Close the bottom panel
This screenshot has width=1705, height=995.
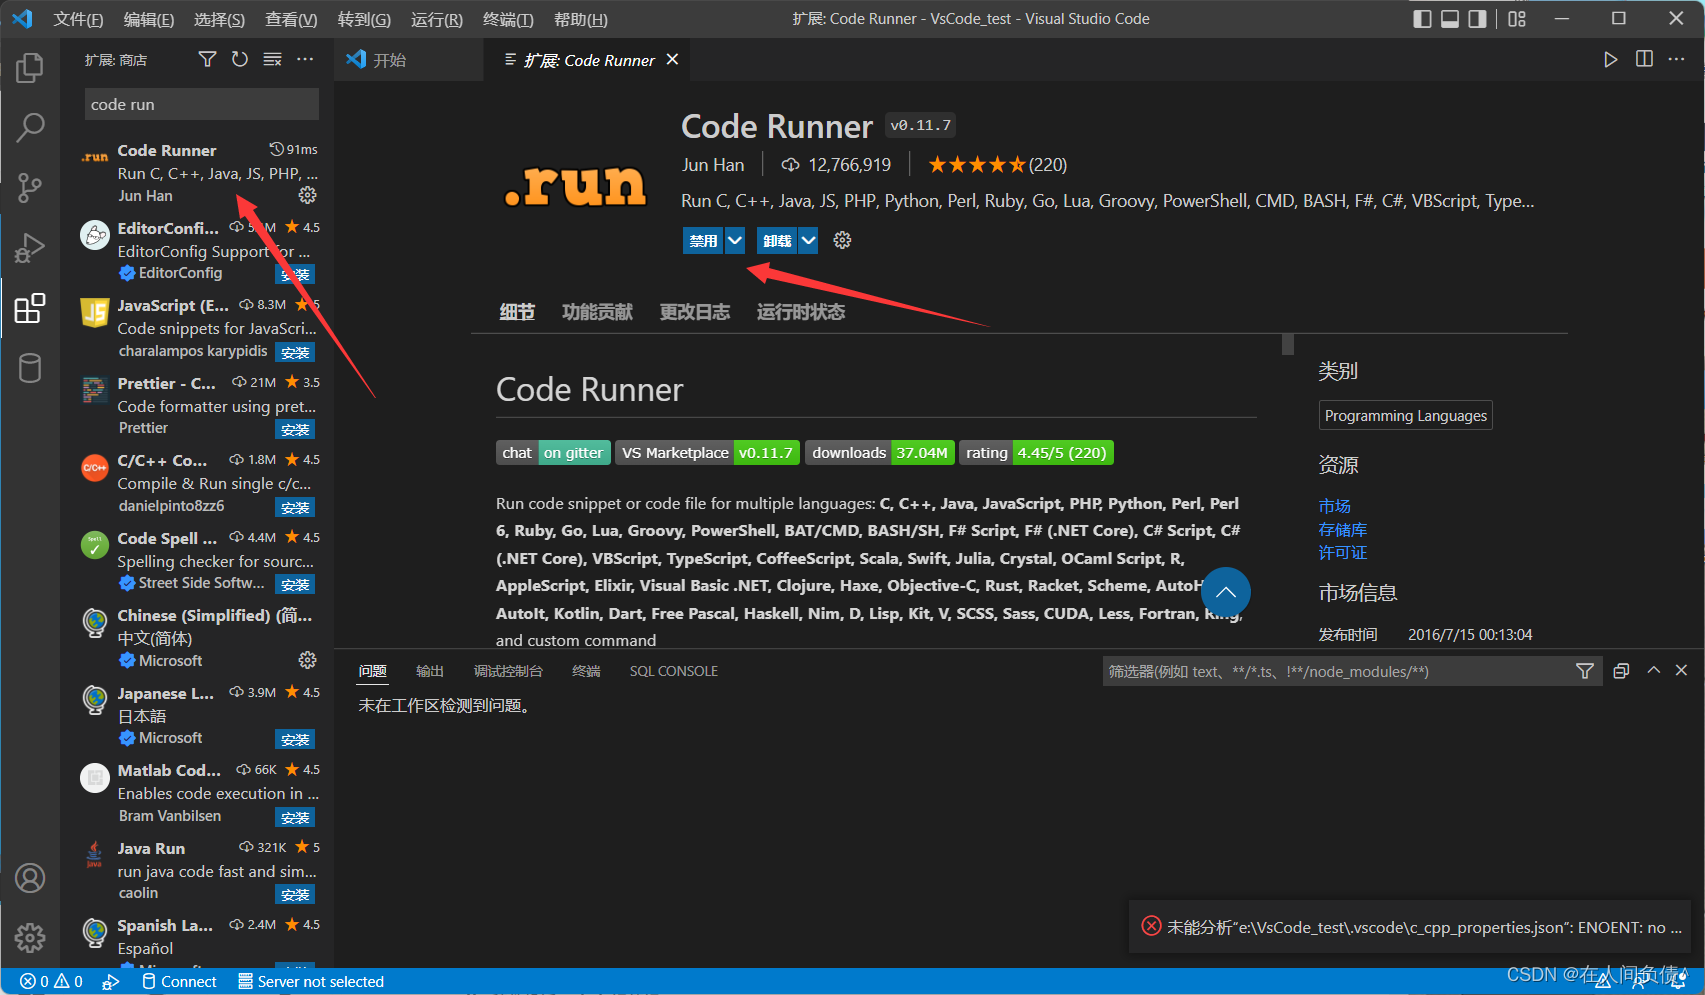point(1681,670)
